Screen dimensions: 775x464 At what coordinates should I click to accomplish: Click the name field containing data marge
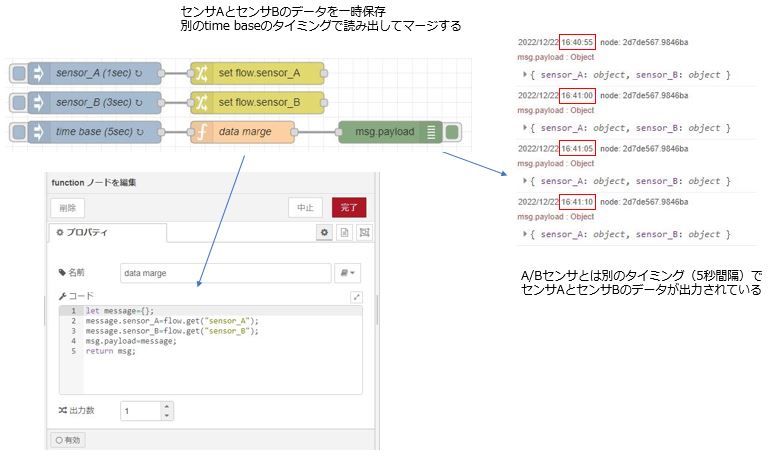coord(224,272)
